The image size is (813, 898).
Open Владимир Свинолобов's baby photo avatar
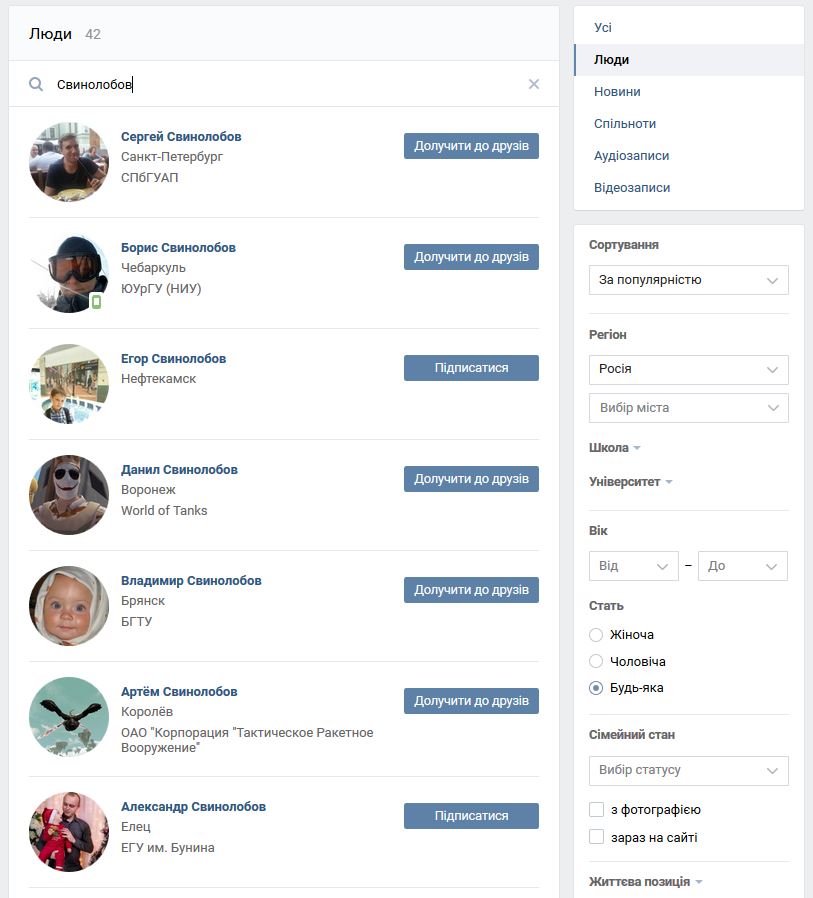(69, 606)
